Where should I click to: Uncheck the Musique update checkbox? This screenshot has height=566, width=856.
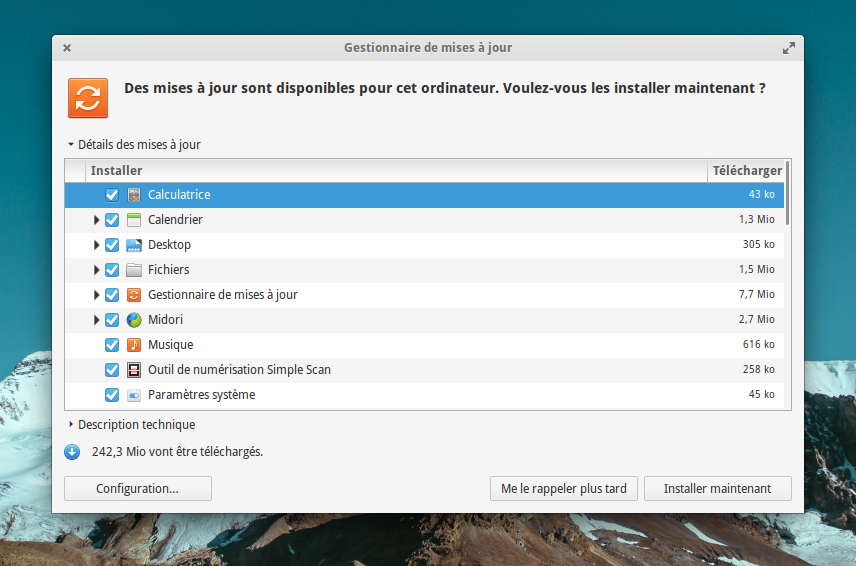coord(112,345)
